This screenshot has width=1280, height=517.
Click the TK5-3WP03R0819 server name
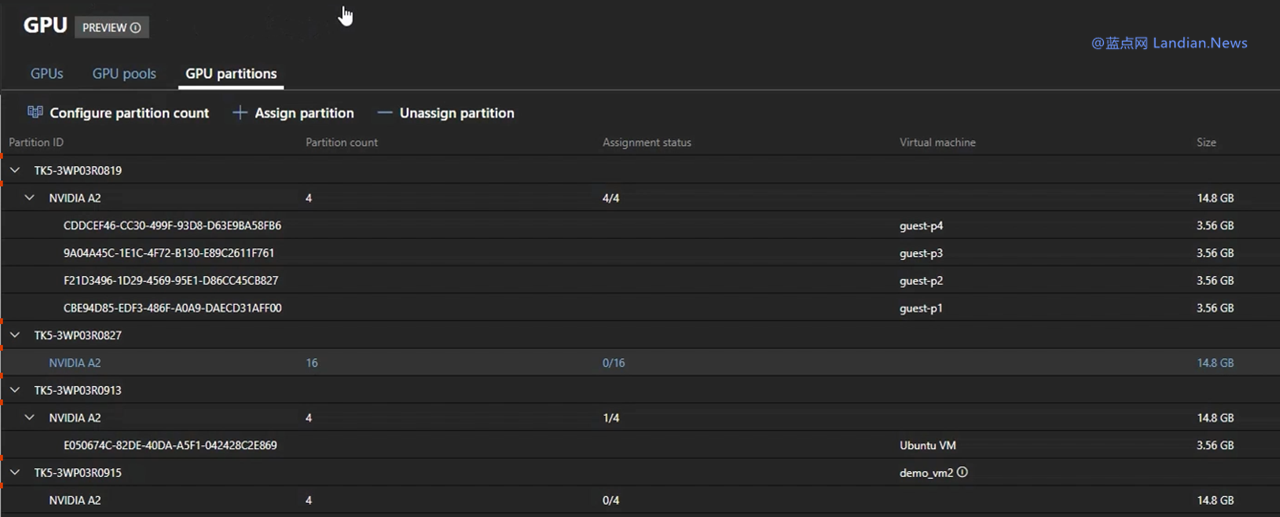point(78,171)
